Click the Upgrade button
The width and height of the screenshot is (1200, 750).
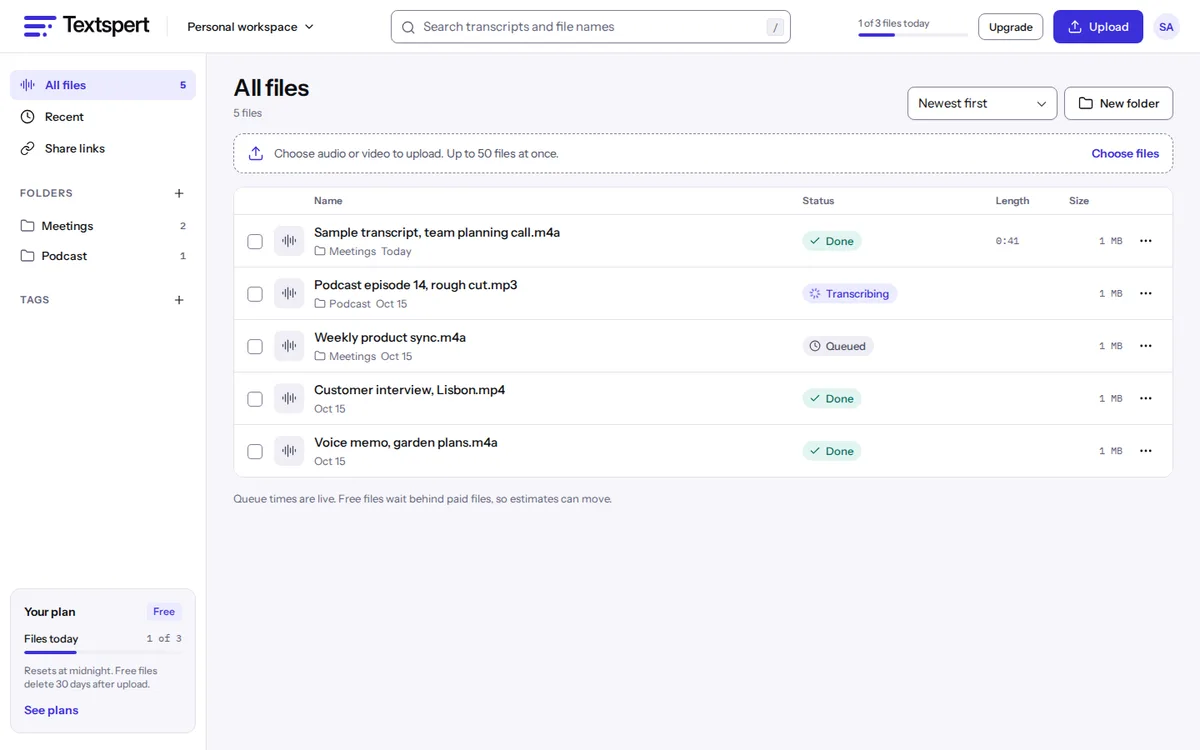1010,27
